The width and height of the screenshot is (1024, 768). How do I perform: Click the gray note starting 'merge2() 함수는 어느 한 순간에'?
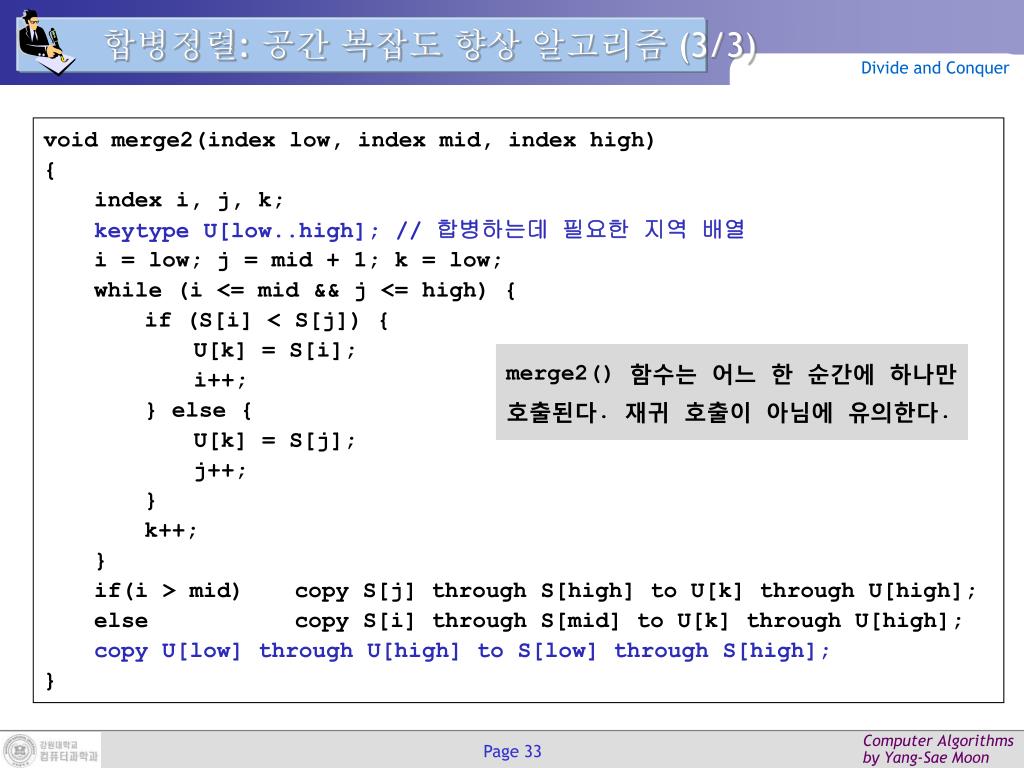click(x=731, y=392)
